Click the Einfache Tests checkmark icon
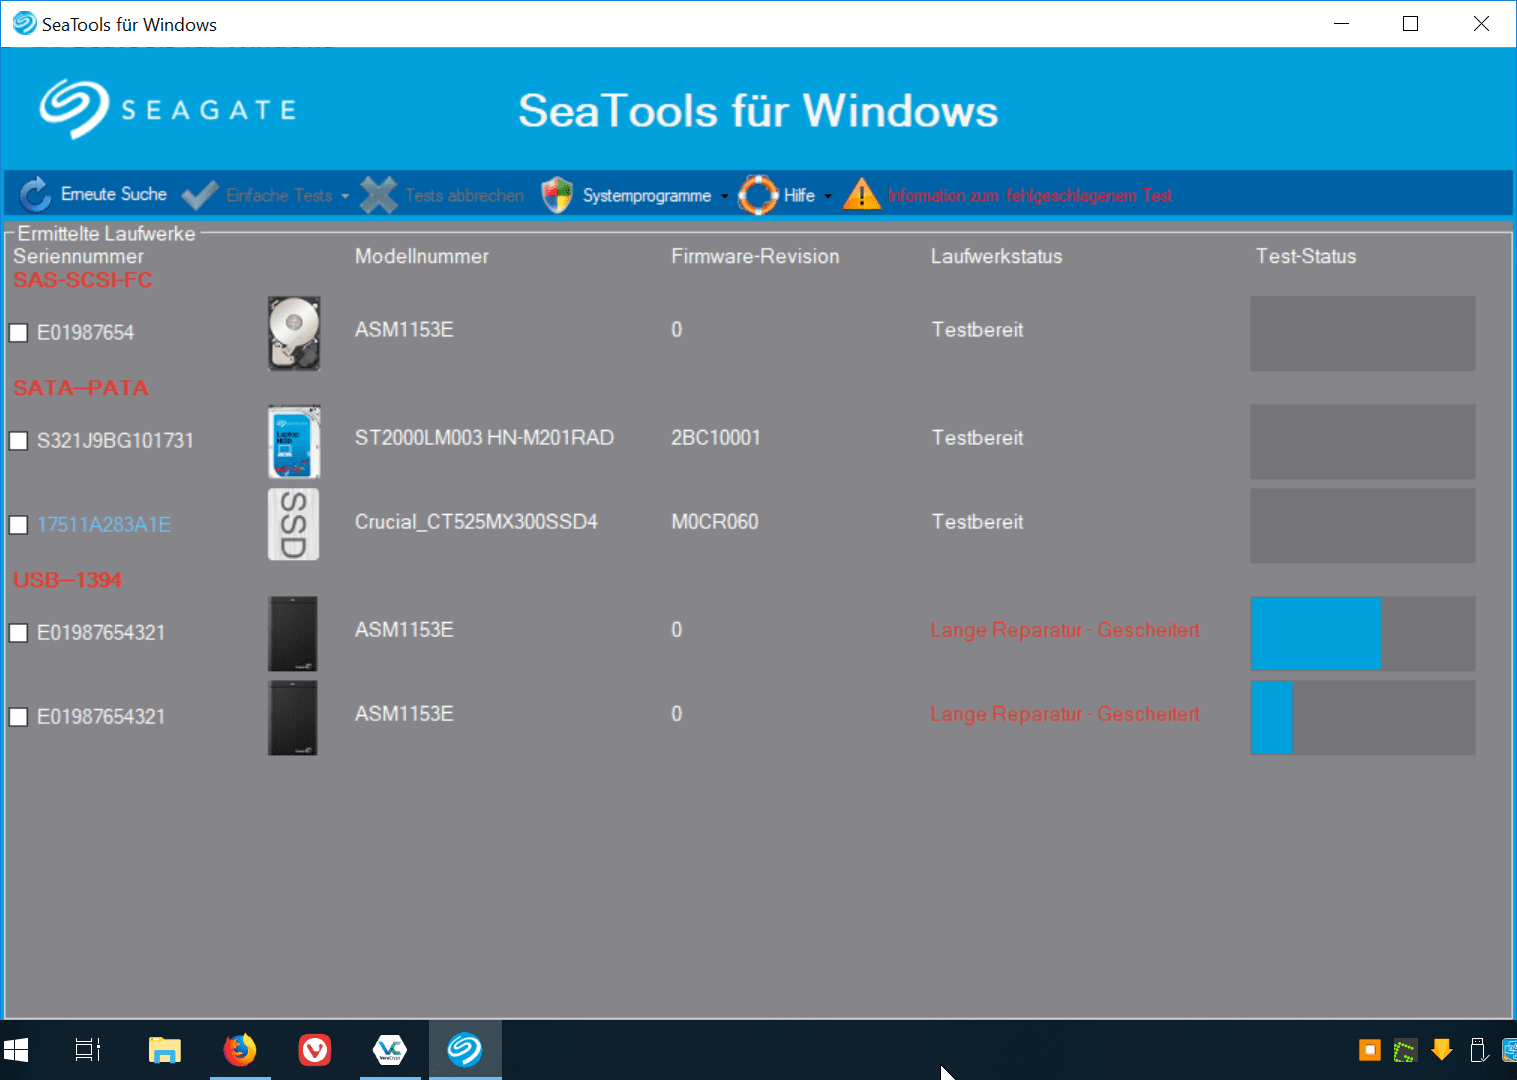 pos(200,194)
